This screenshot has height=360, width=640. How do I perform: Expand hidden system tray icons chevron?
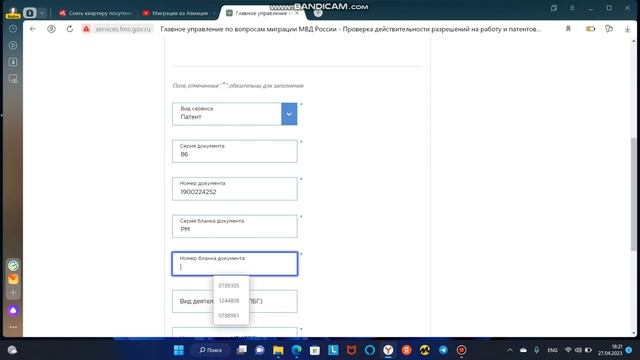(510, 350)
